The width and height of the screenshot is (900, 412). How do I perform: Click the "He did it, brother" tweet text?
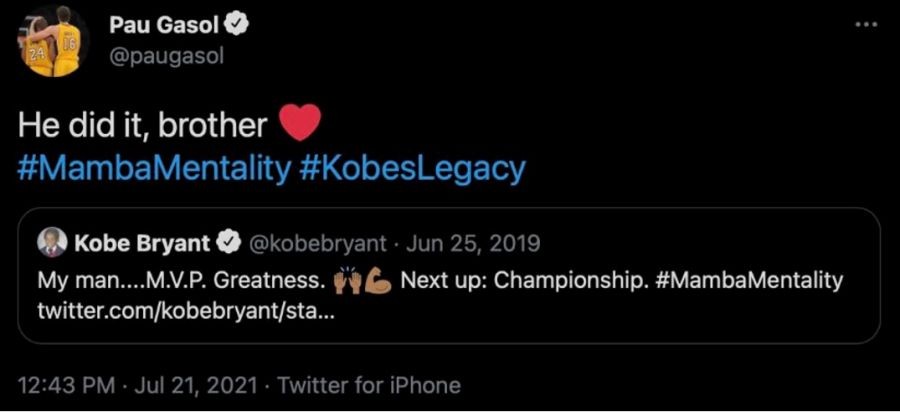click(143, 125)
